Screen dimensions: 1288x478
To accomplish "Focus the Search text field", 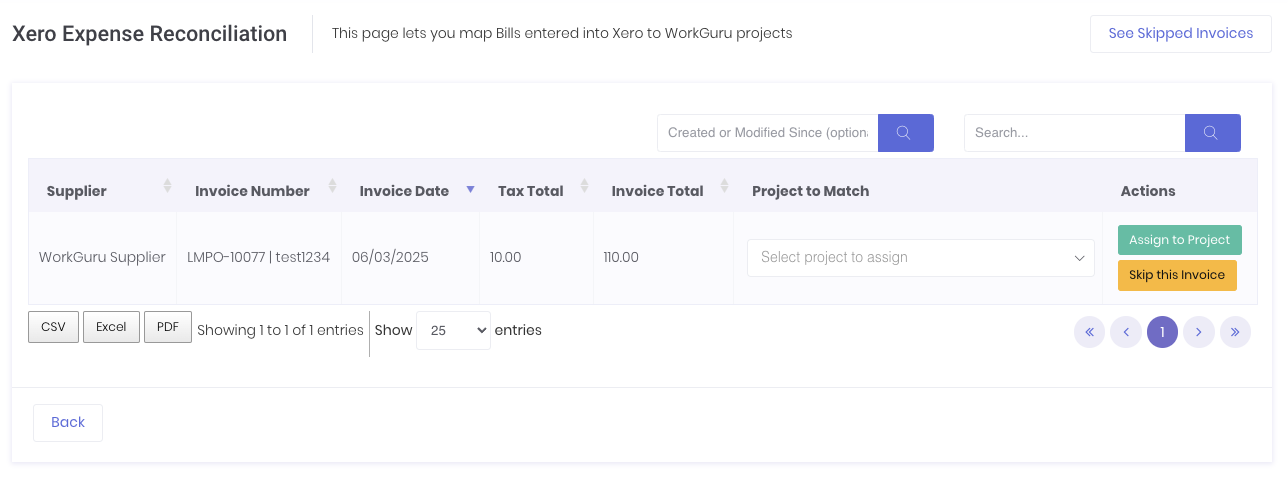I will (x=1074, y=133).
